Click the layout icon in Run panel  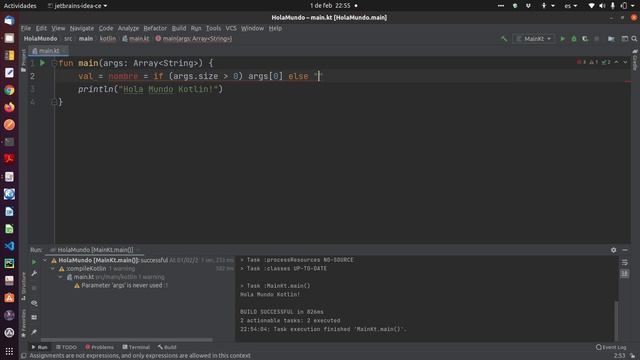(x=34, y=317)
